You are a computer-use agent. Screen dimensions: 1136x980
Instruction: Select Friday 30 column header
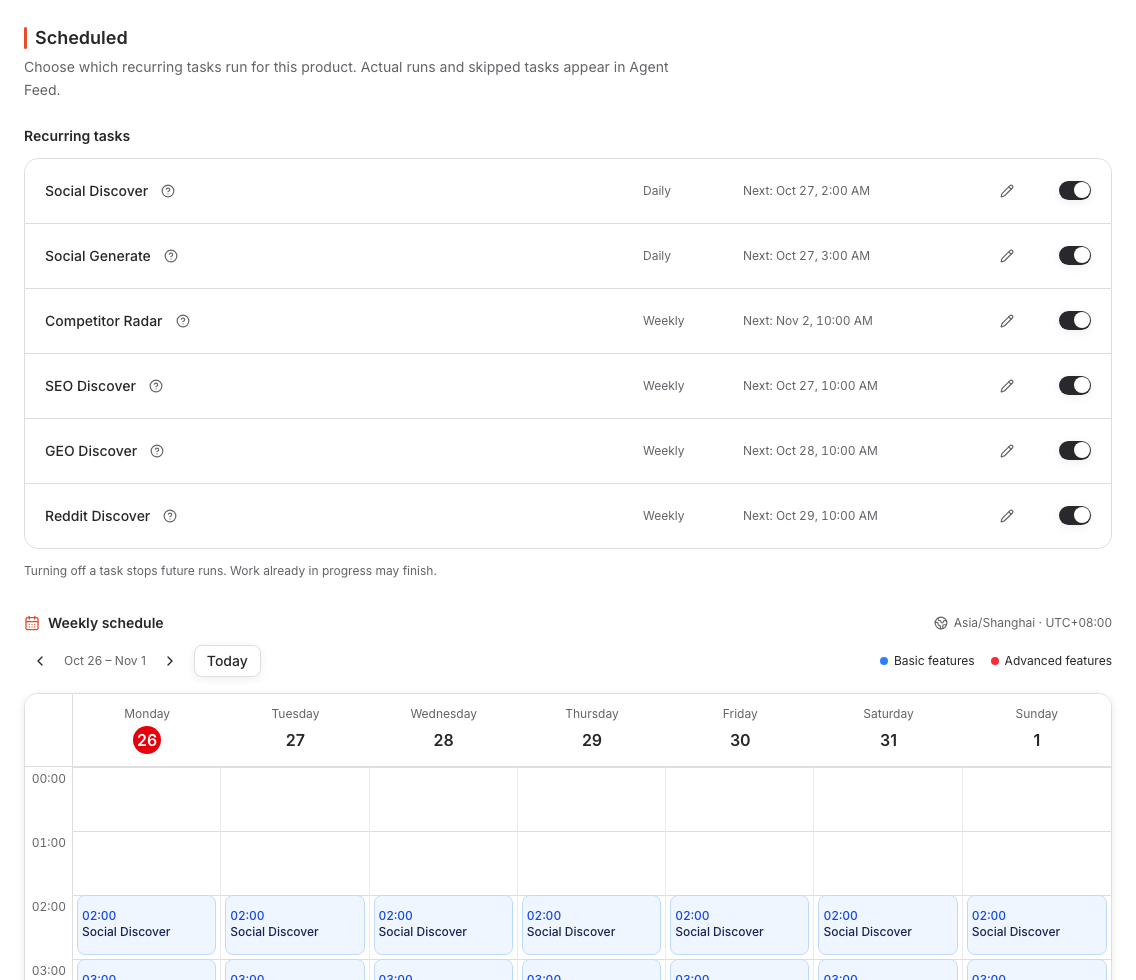[740, 730]
